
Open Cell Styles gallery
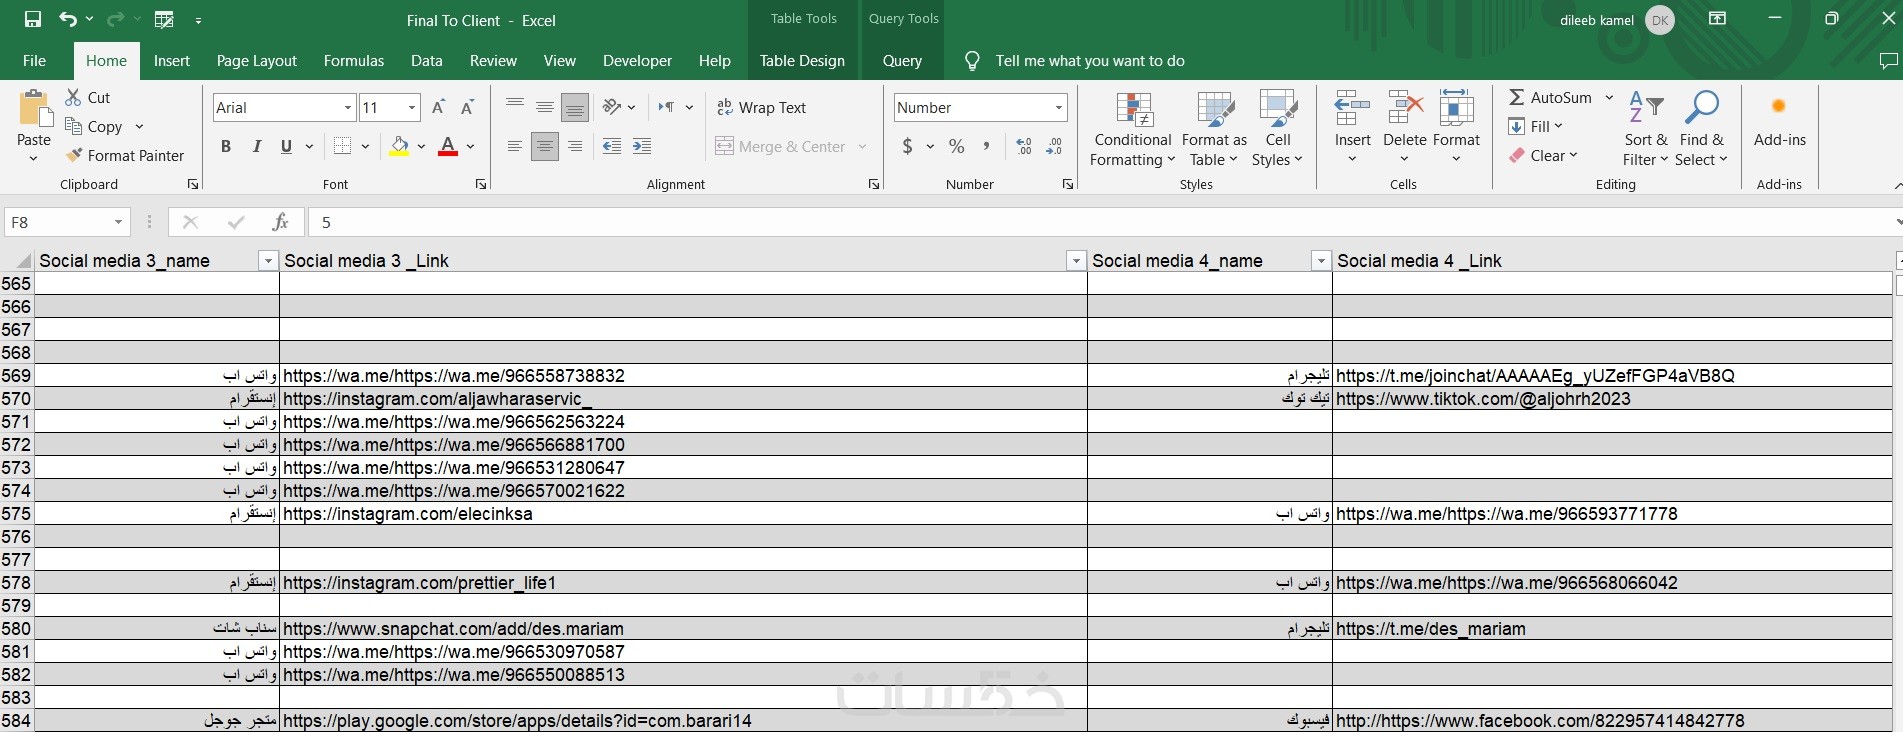(1277, 129)
